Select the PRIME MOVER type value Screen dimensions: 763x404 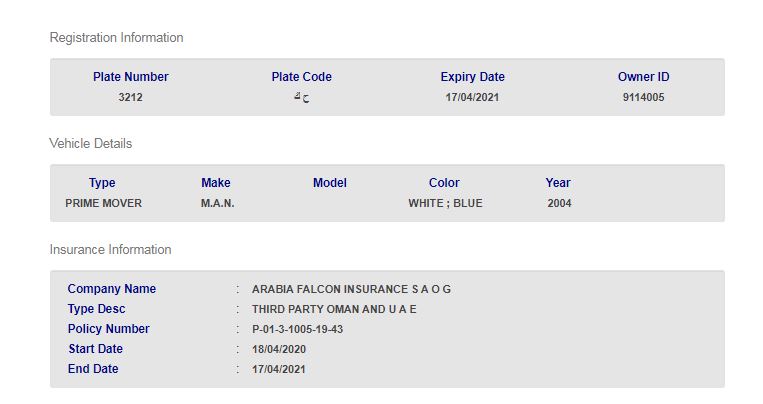103,204
